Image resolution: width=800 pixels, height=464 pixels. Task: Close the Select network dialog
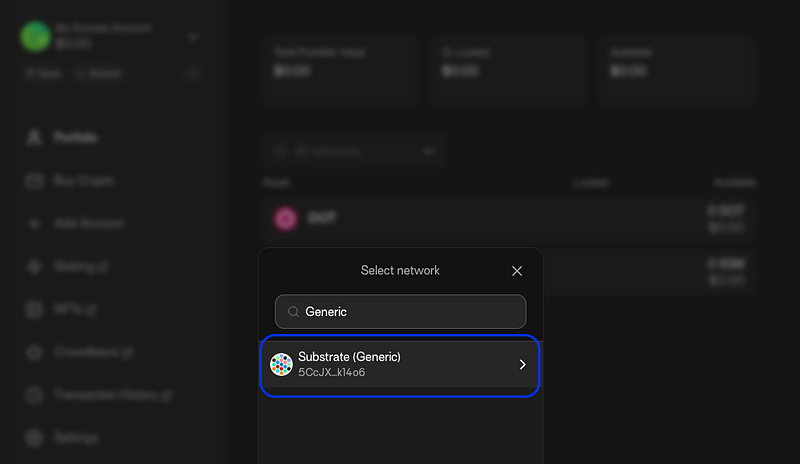click(517, 271)
